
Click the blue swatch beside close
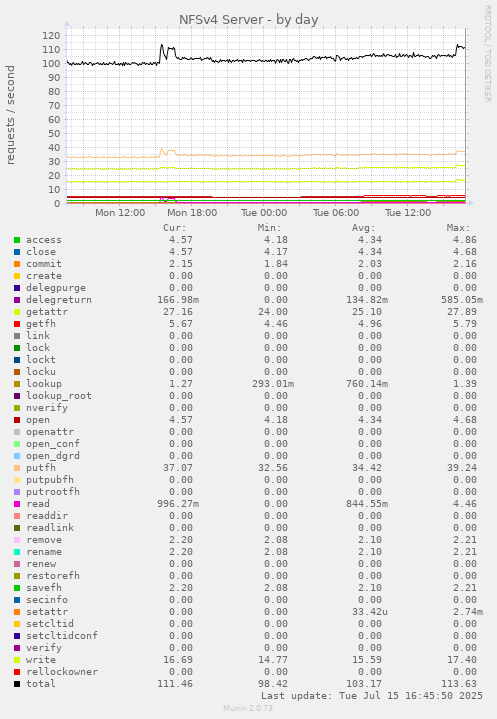(x=17, y=252)
